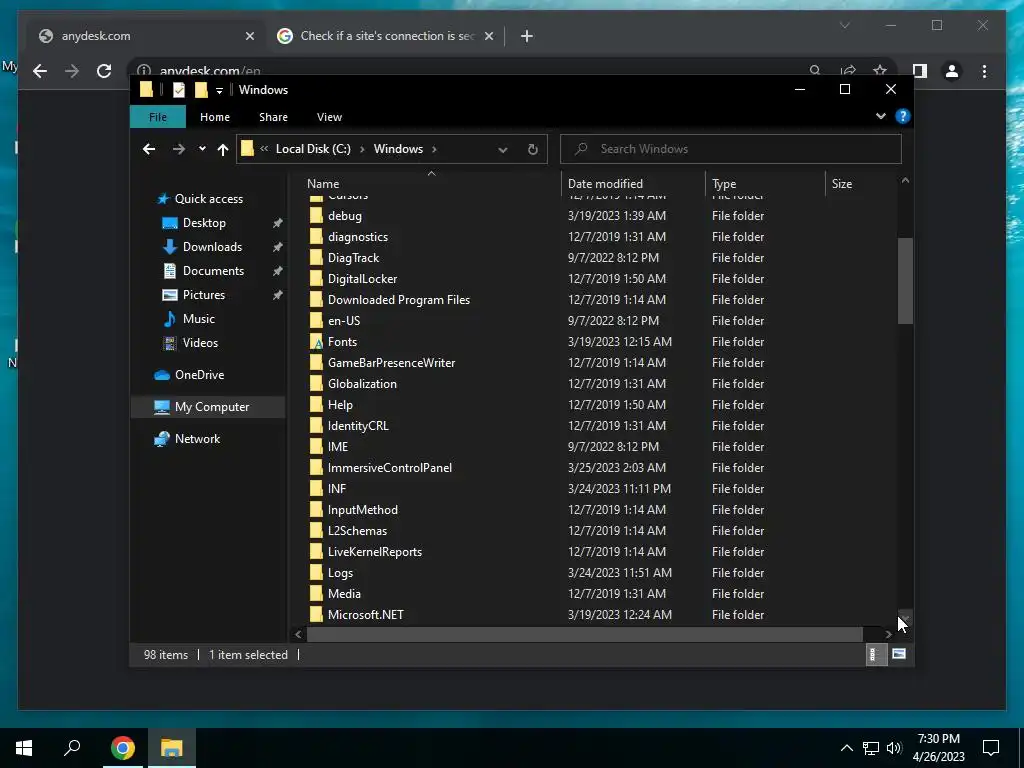Select the Globalization folder
Screen dimensions: 1024x768
click(362, 383)
